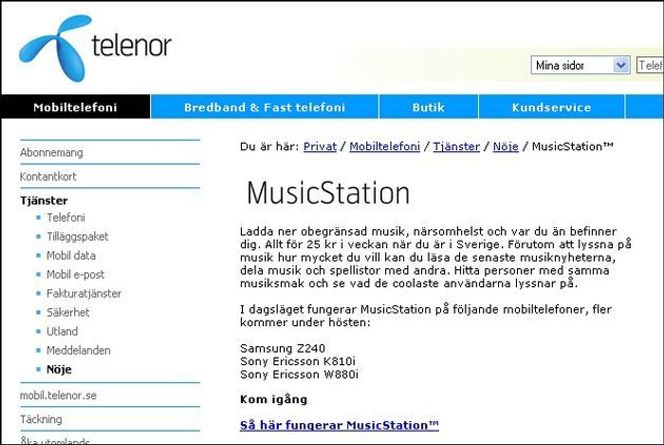Open the Mina sidor dropdown
Image resolution: width=664 pixels, height=445 pixels.
click(581, 65)
